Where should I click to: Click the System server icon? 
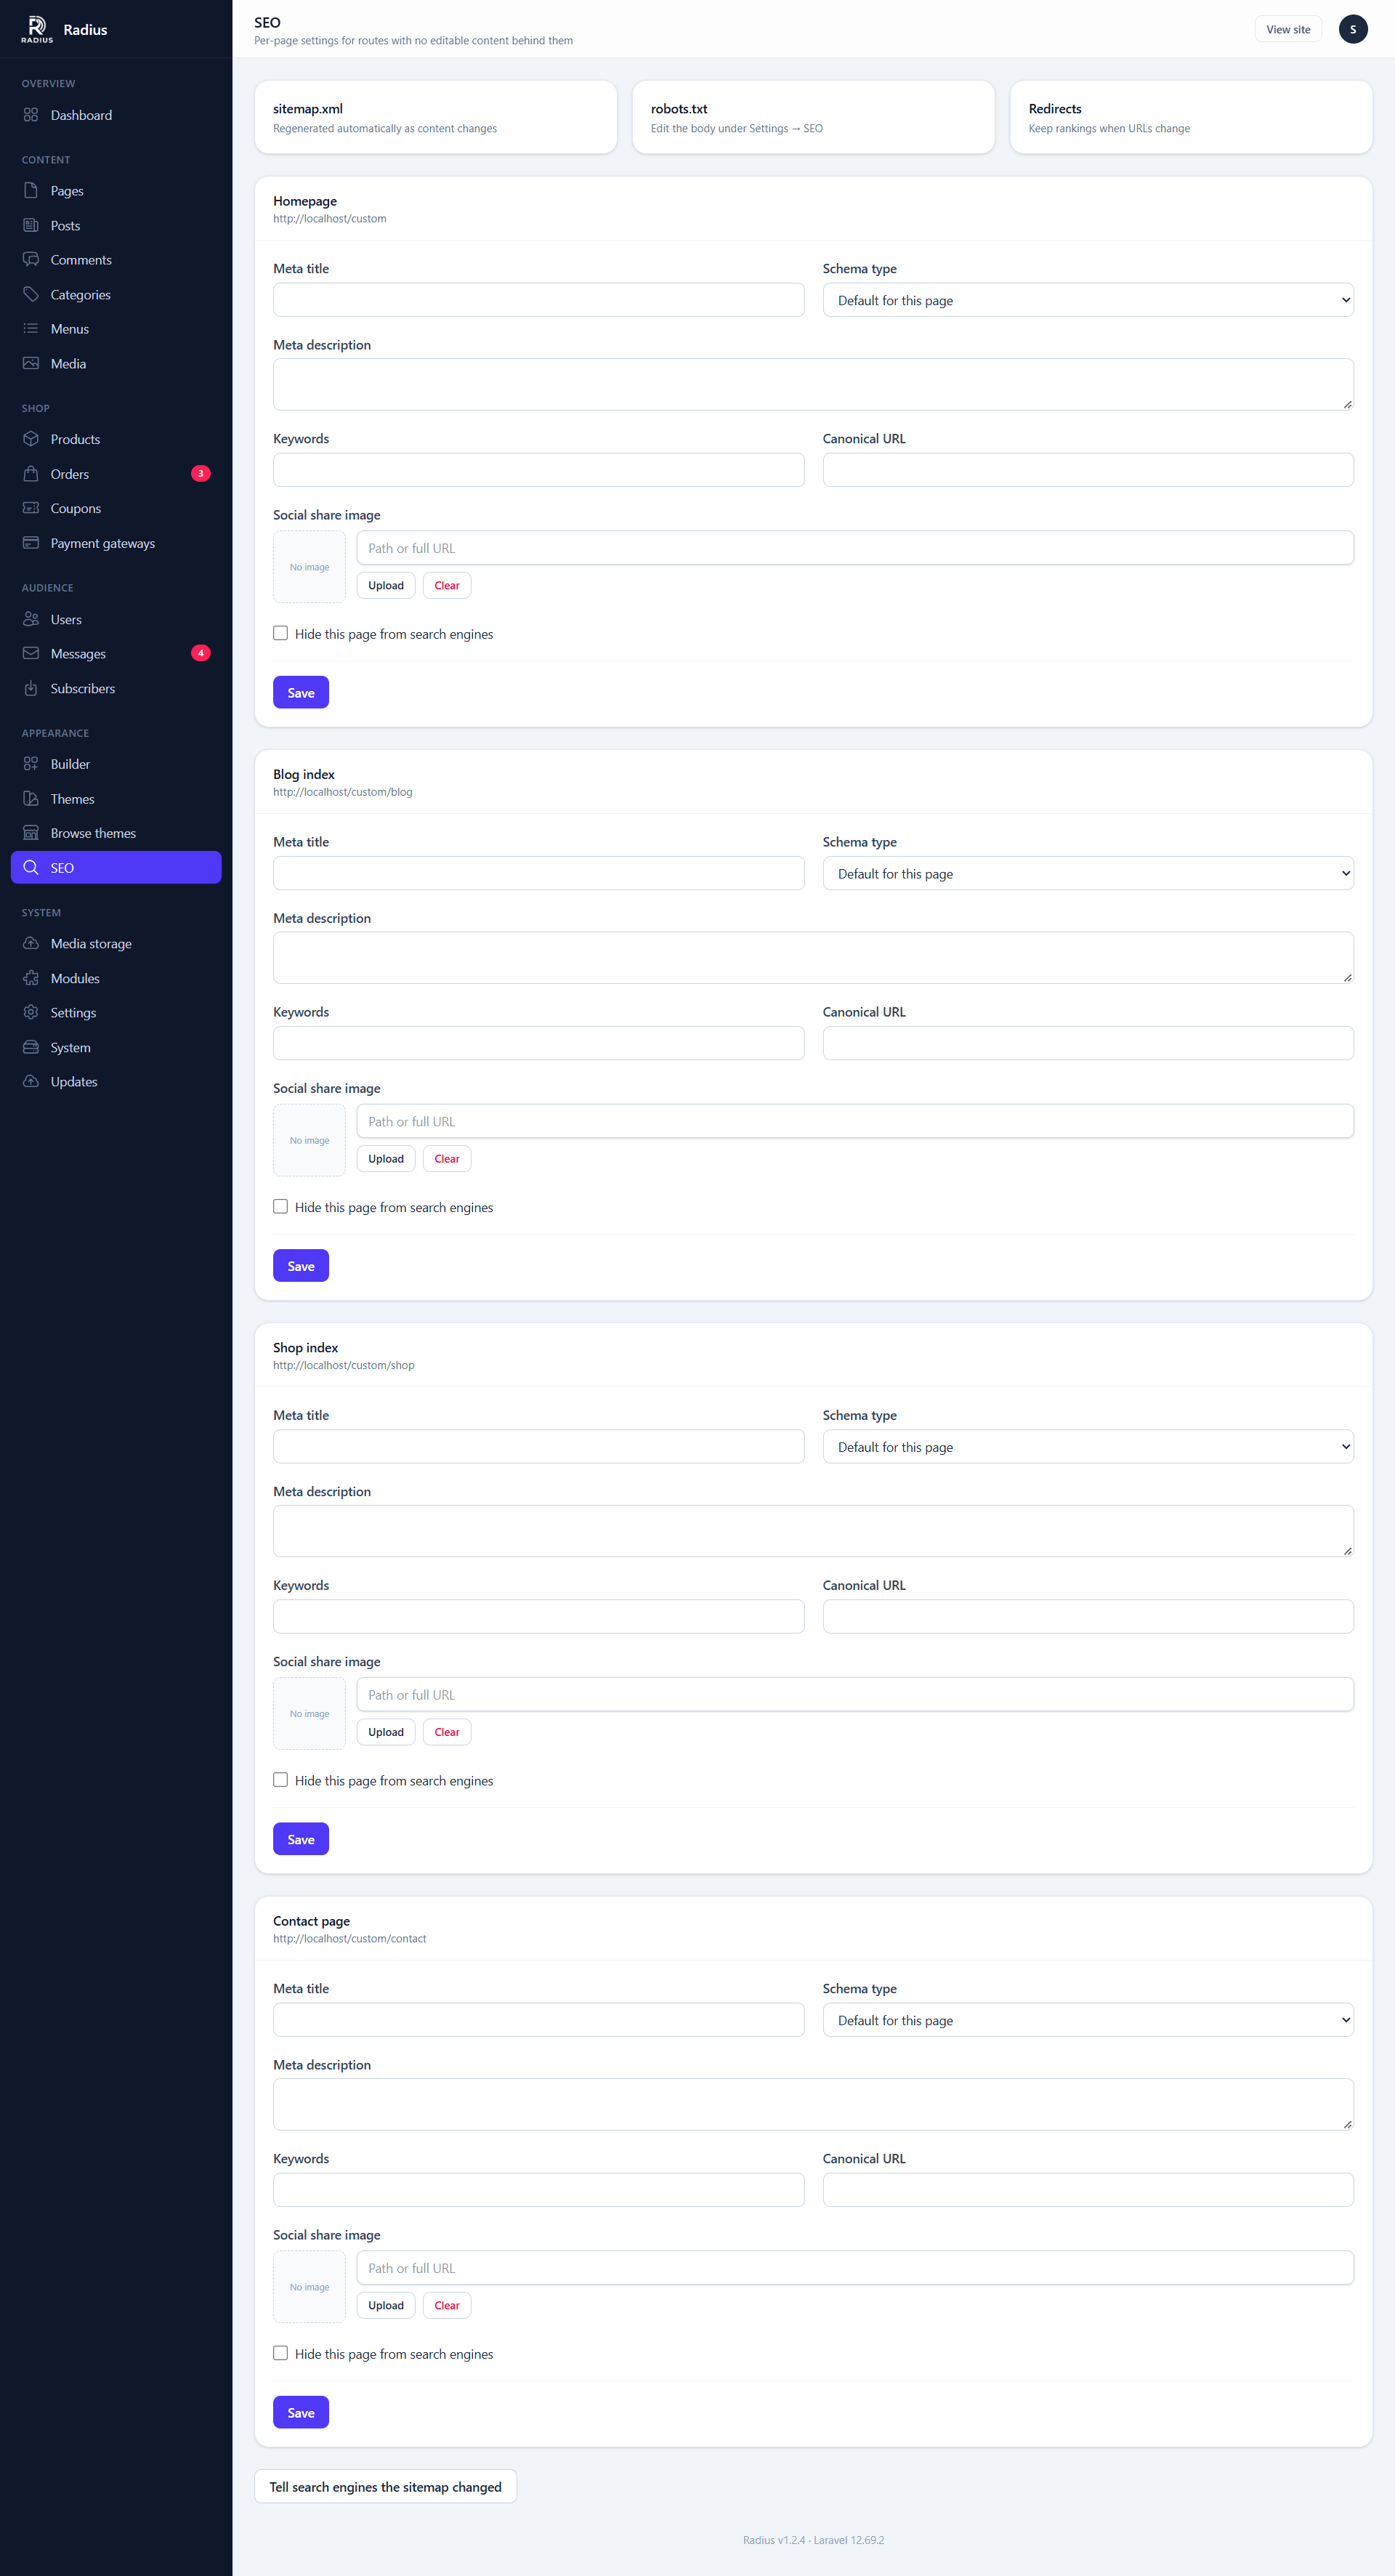[31, 1047]
